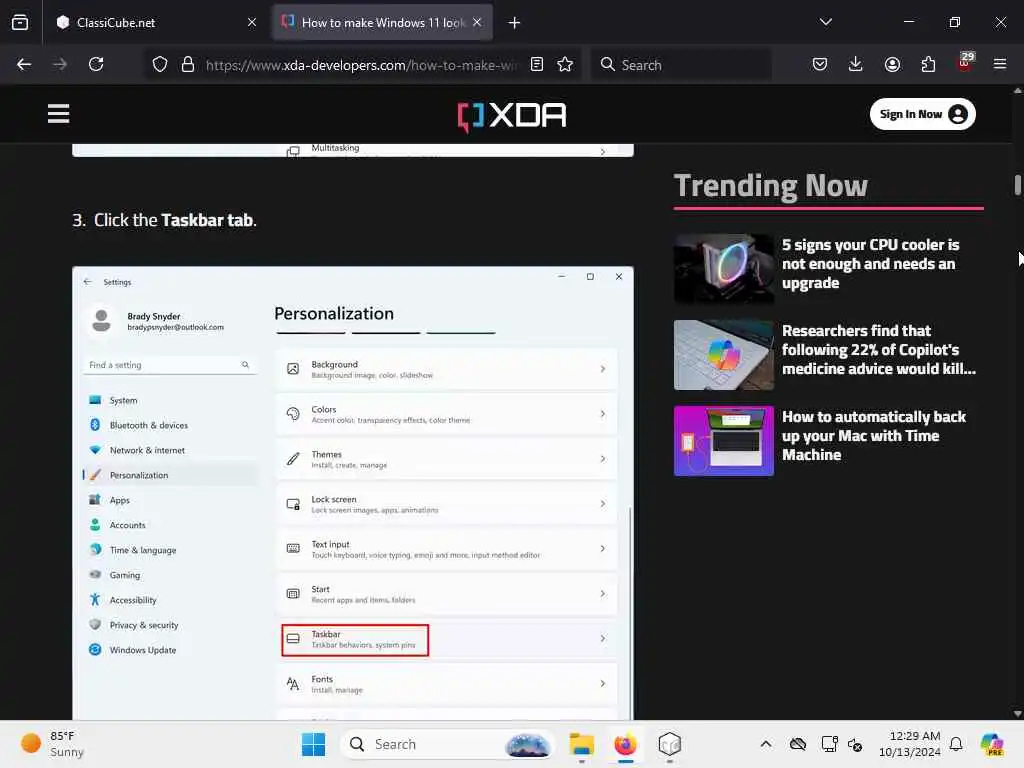Viewport: 1024px width, 768px height.
Task: Open a new browser tab
Action: tap(515, 23)
